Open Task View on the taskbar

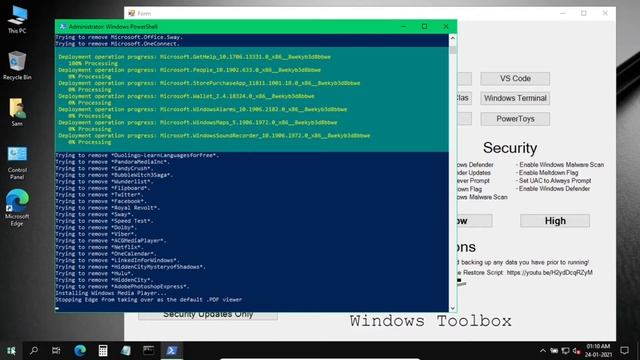pyautogui.click(x=56, y=351)
